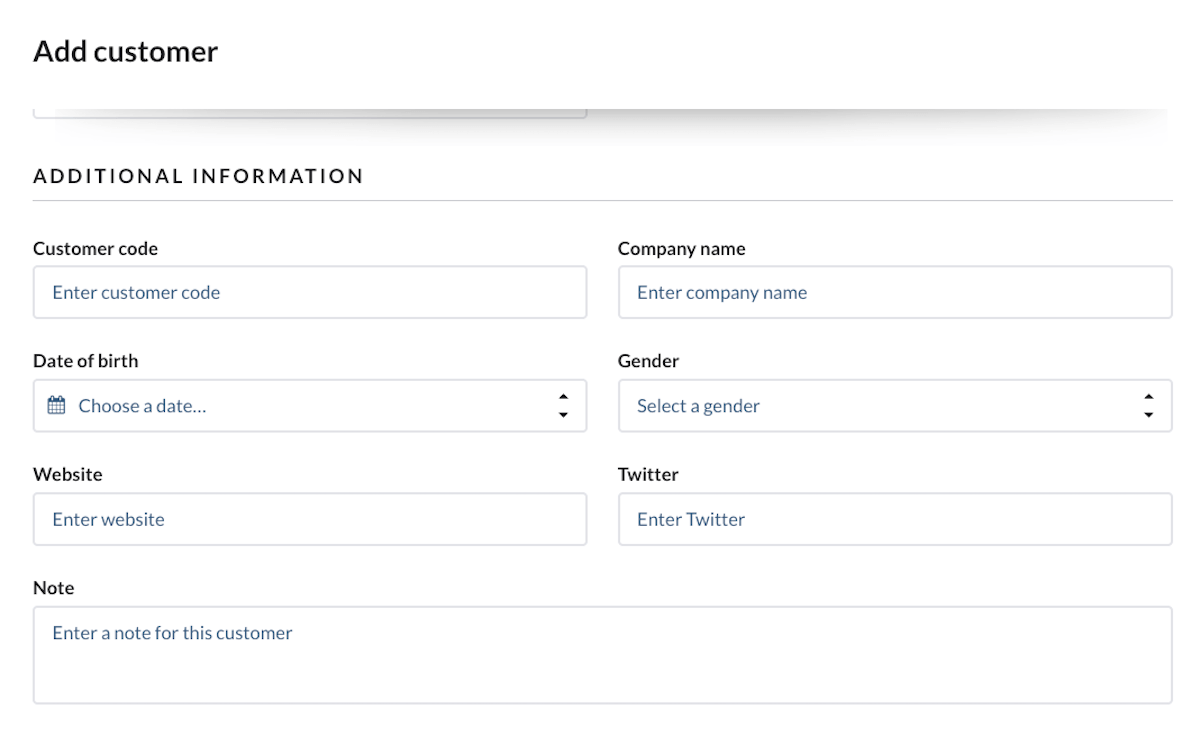Click the 'Website' field label
The image size is (1200, 745).
pos(67,475)
